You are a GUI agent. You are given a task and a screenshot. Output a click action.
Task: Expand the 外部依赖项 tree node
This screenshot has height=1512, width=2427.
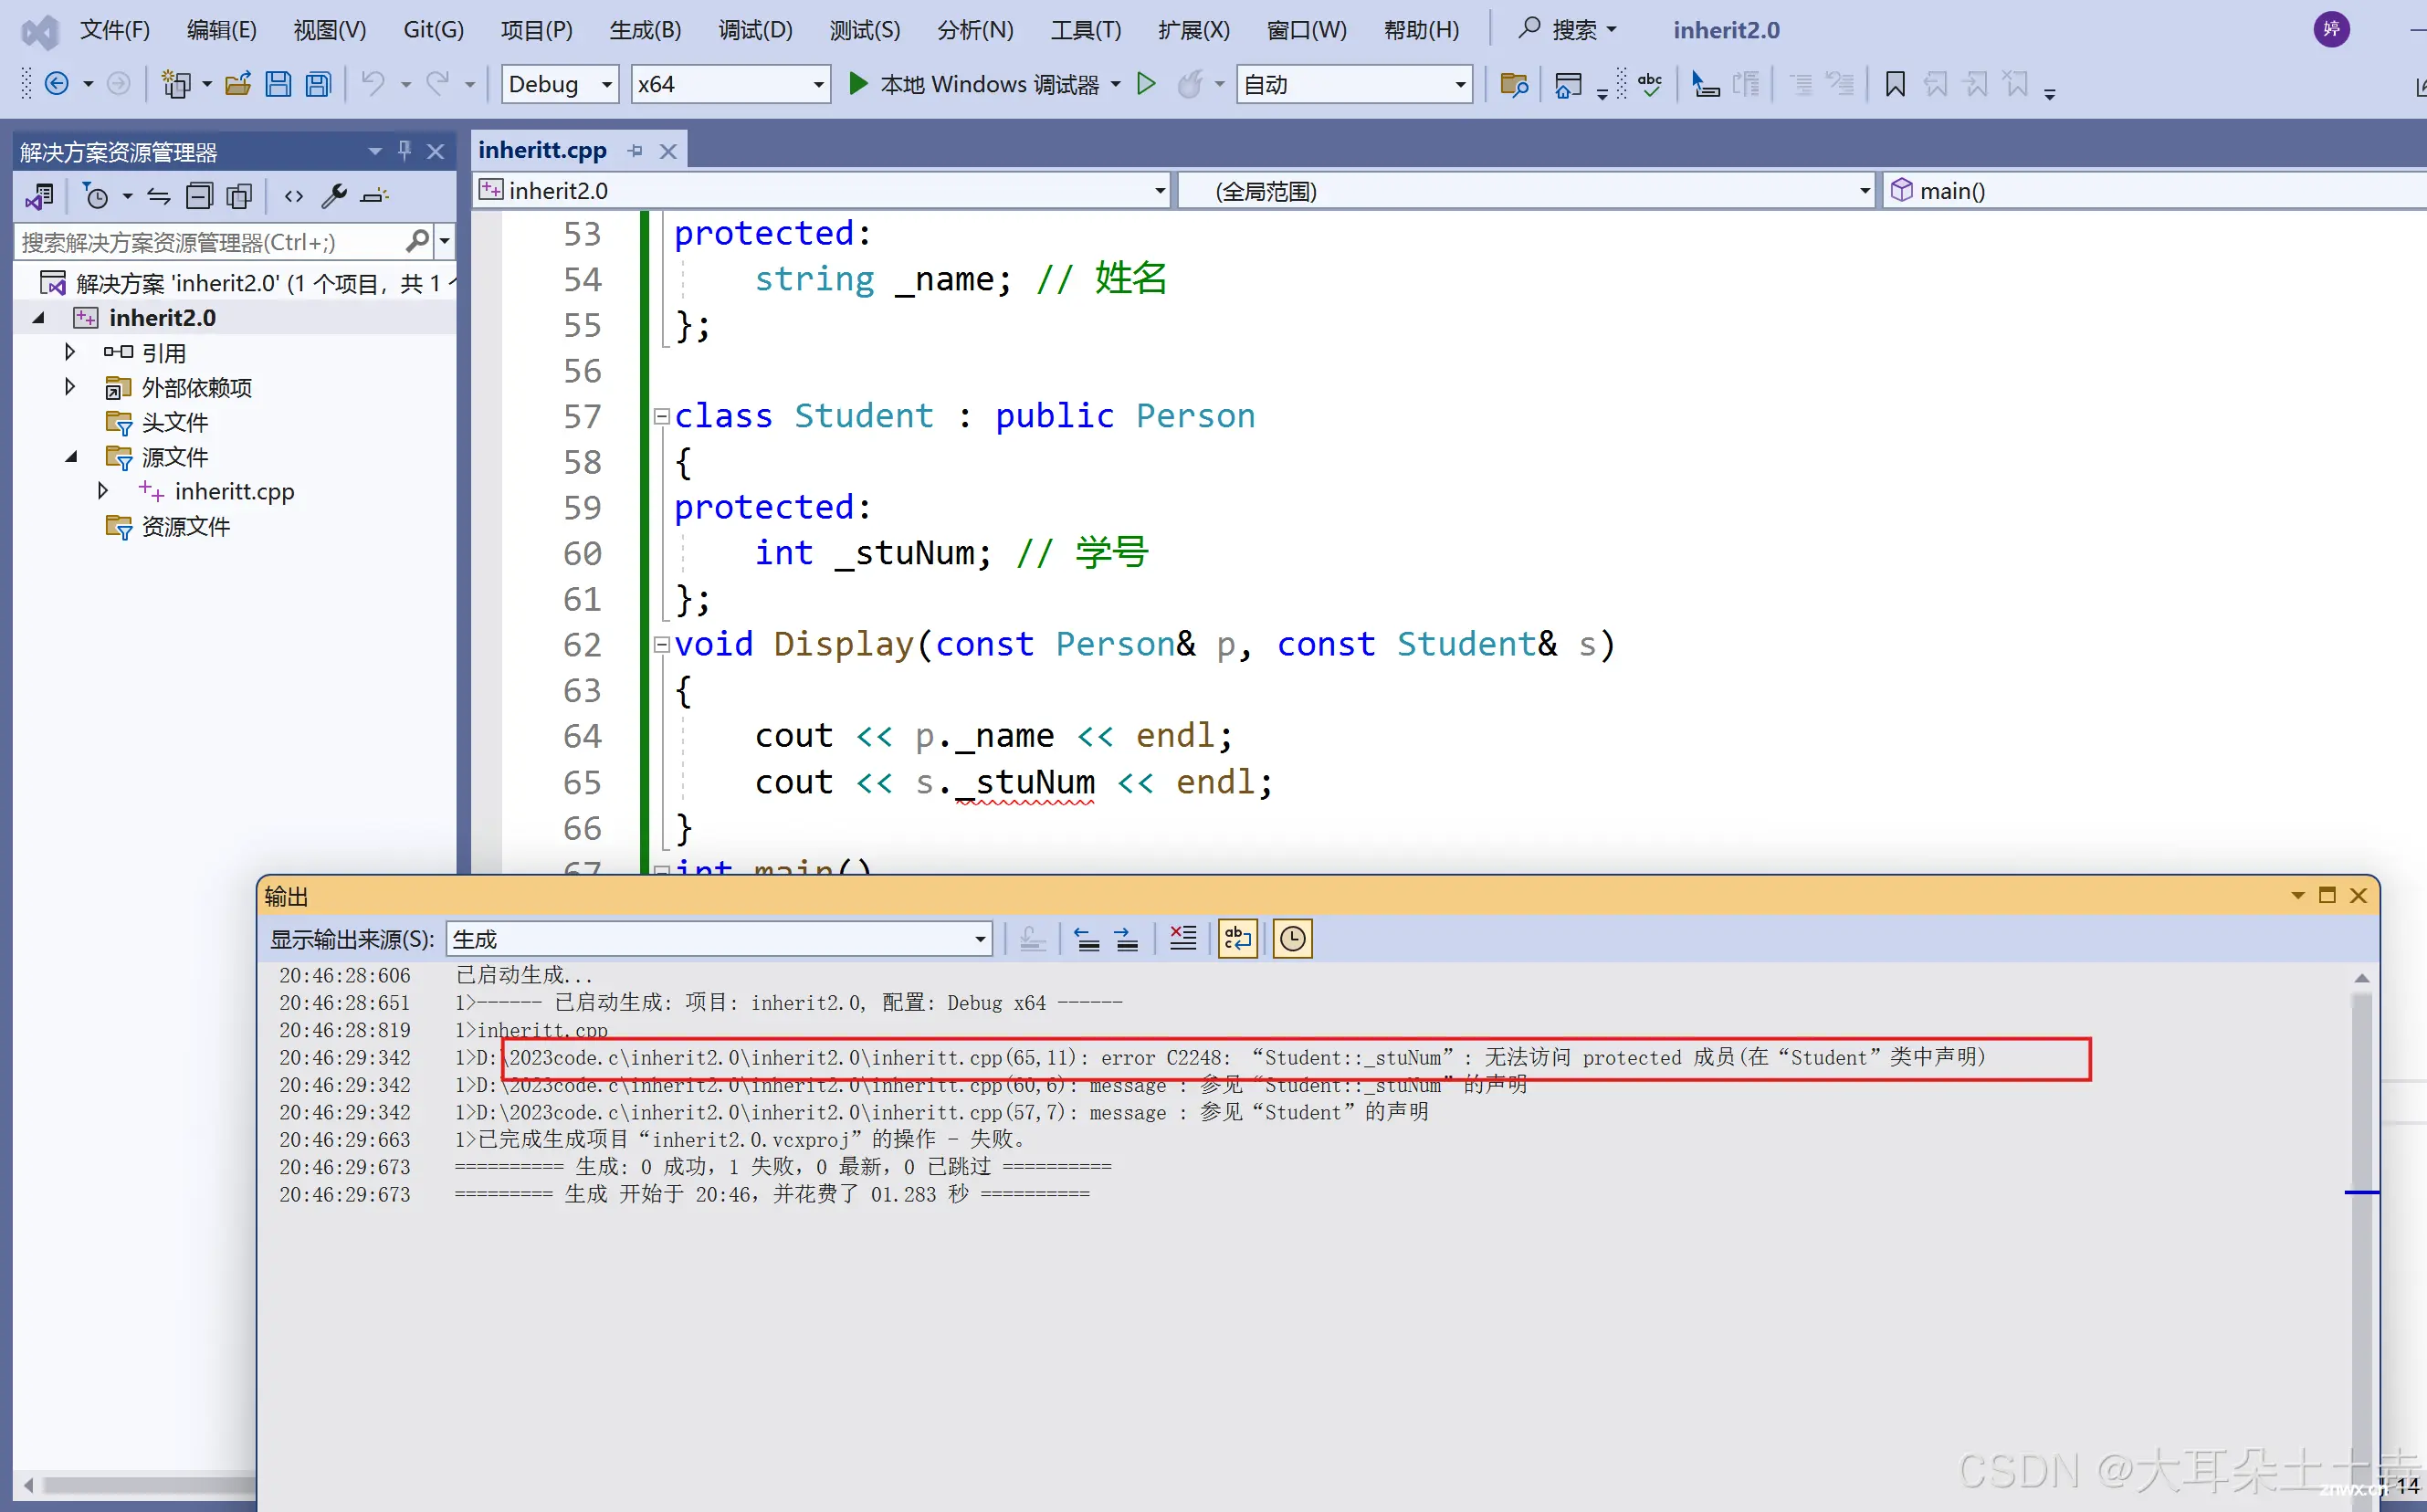tap(69, 387)
